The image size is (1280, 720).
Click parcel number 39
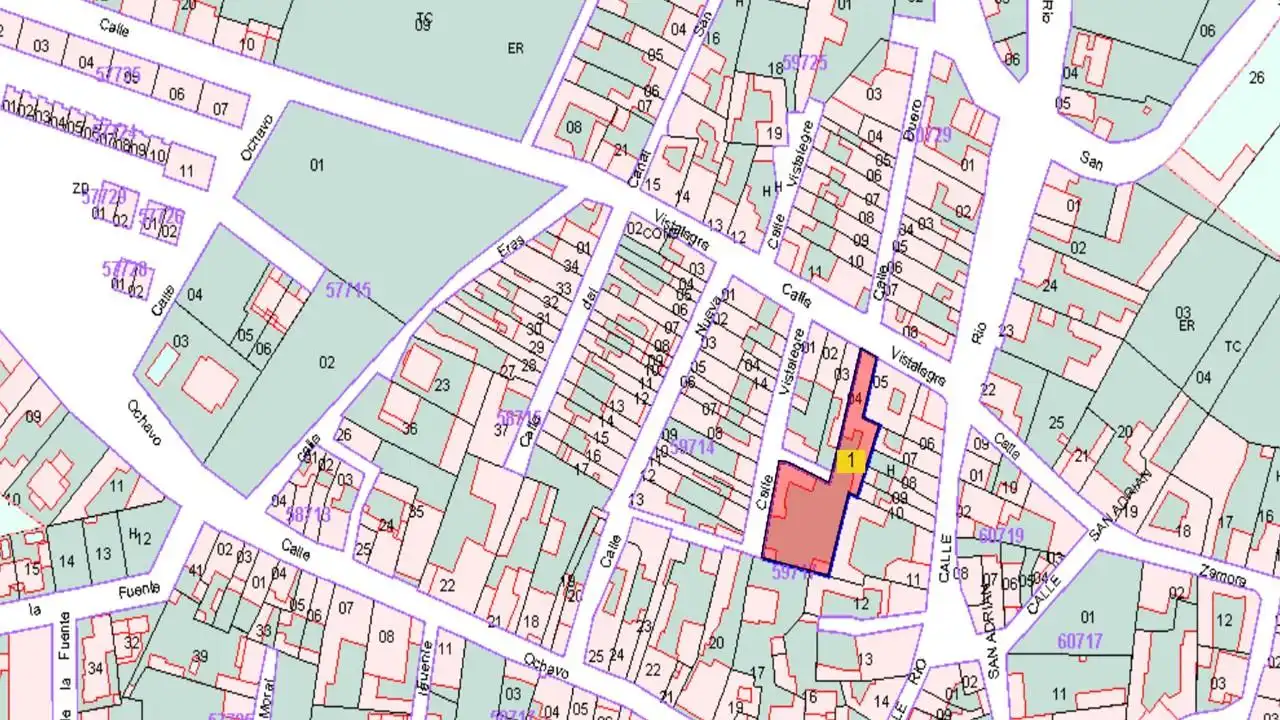coord(200,656)
